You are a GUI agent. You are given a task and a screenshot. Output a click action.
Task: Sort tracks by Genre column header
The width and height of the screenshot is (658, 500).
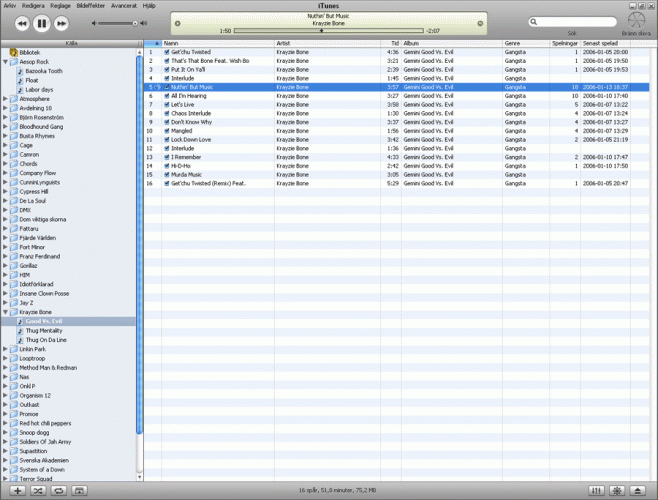[526, 43]
